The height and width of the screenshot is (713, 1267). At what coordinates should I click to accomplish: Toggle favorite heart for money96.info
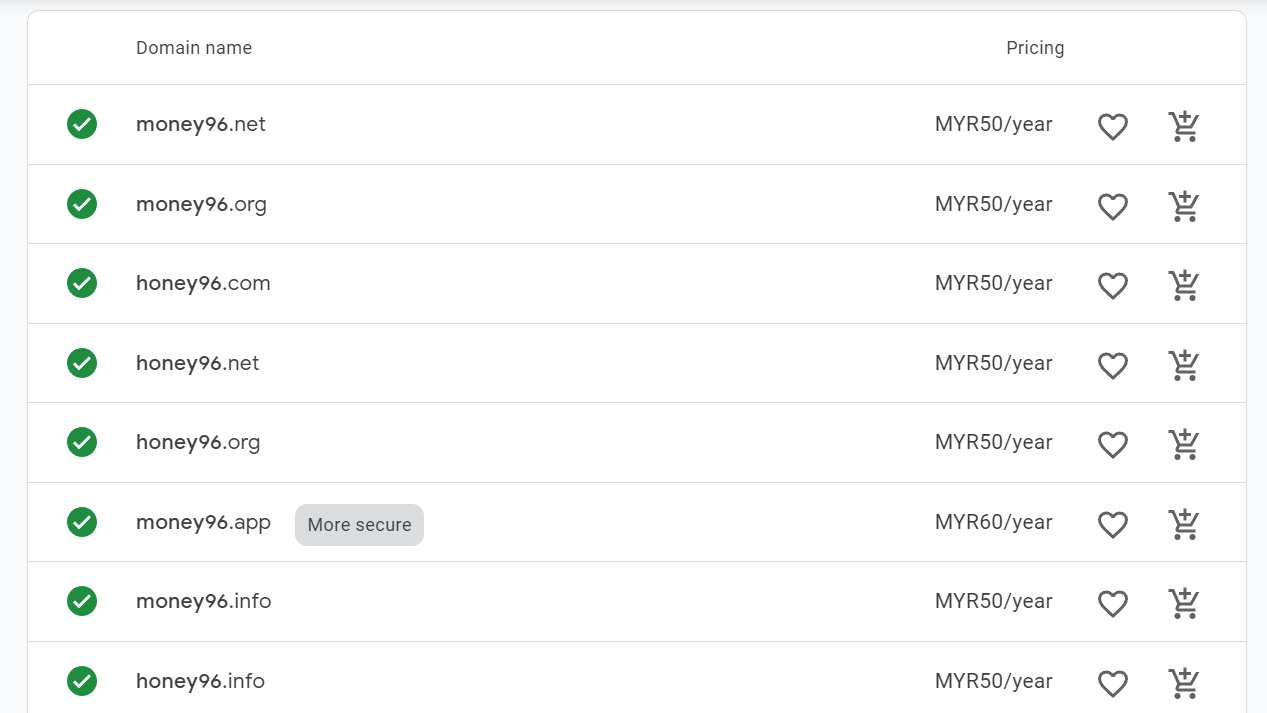tap(1113, 603)
